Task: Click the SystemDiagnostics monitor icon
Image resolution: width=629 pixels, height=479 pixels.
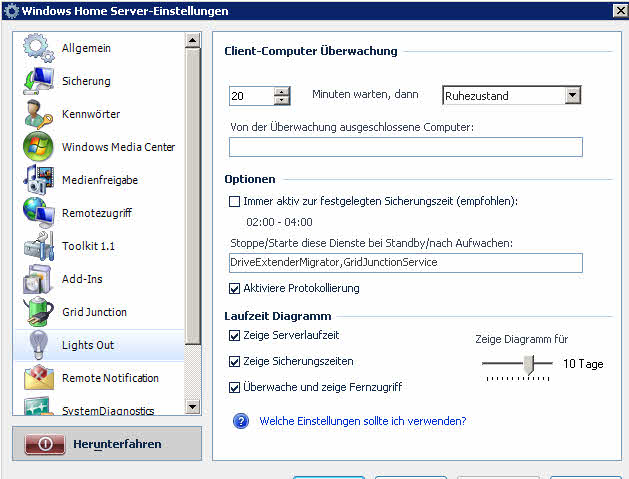Action: 39,406
